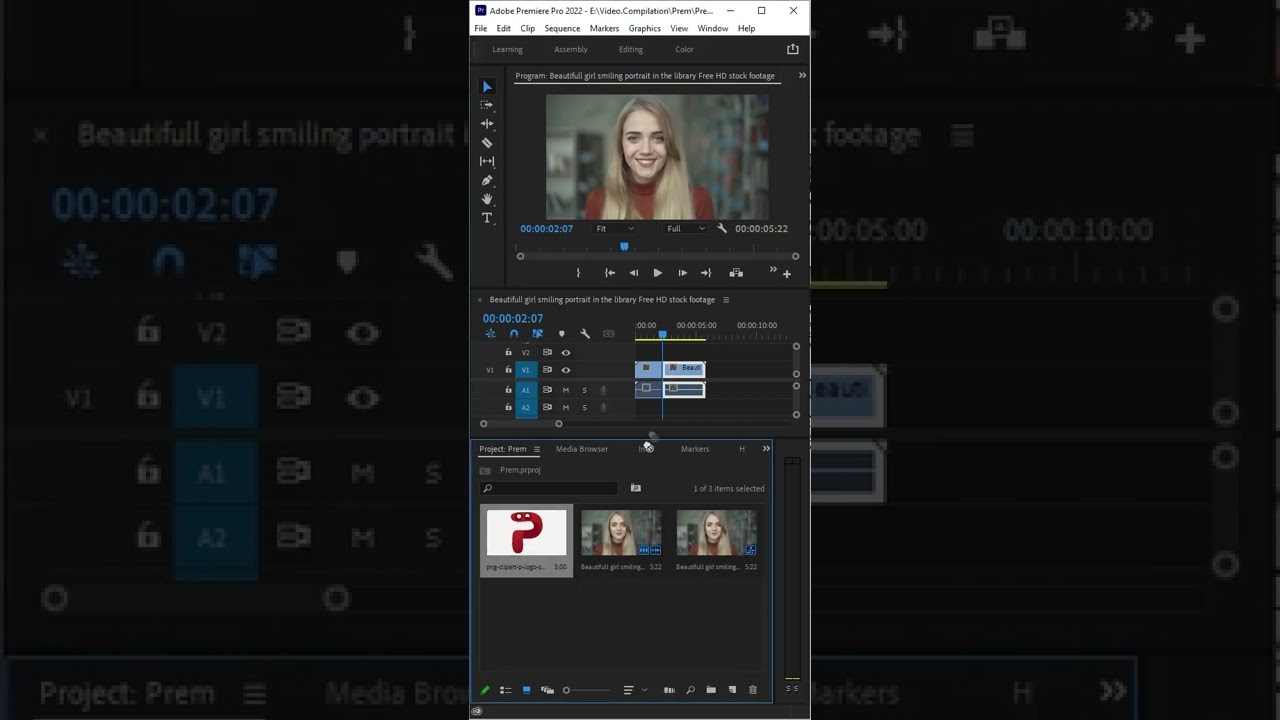1280x720 pixels.
Task: Select the Razor tool
Action: point(487,143)
